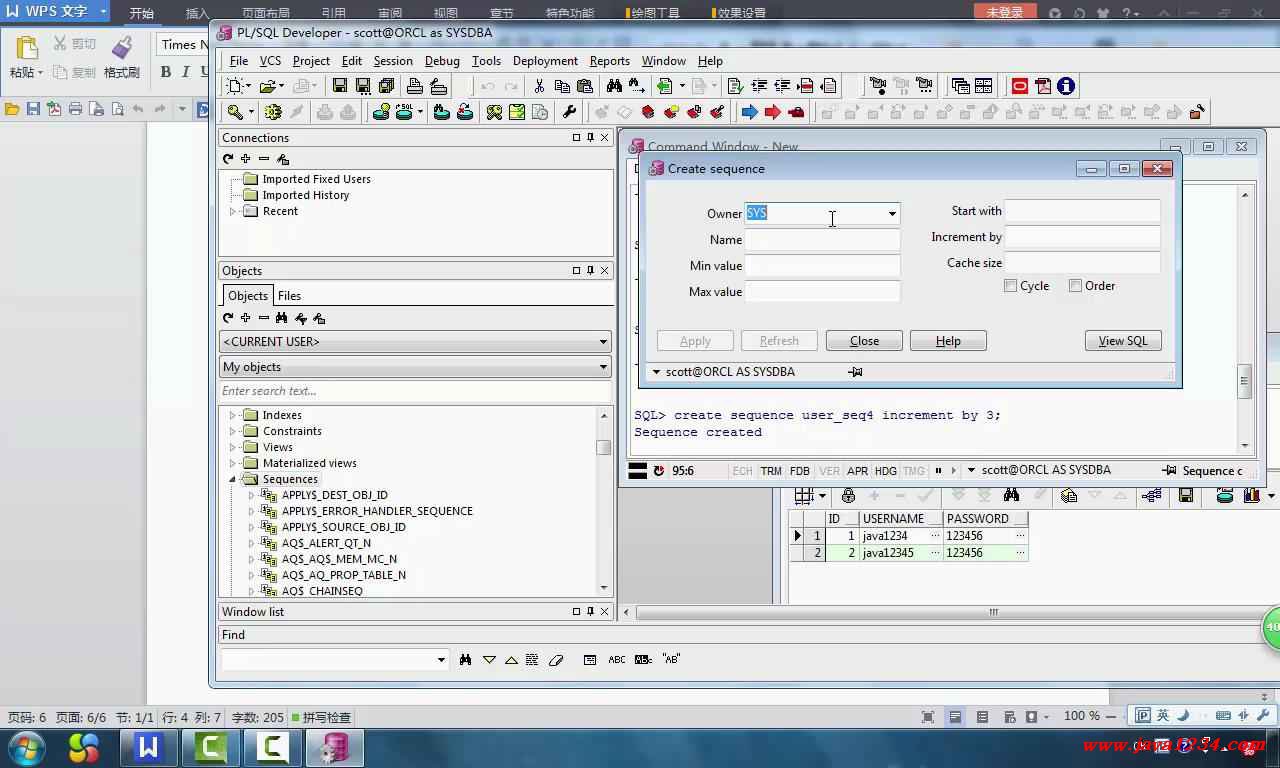
Task: Open the Debug menu
Action: (442, 61)
